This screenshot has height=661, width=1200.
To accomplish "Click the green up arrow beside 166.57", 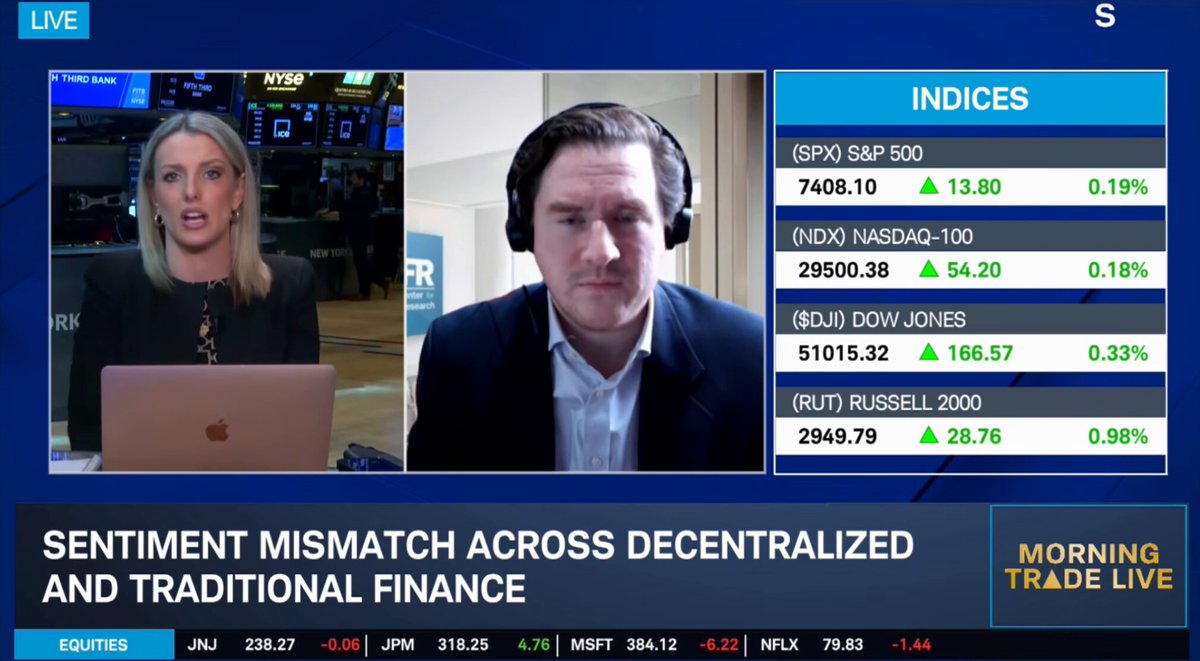I will tap(929, 352).
